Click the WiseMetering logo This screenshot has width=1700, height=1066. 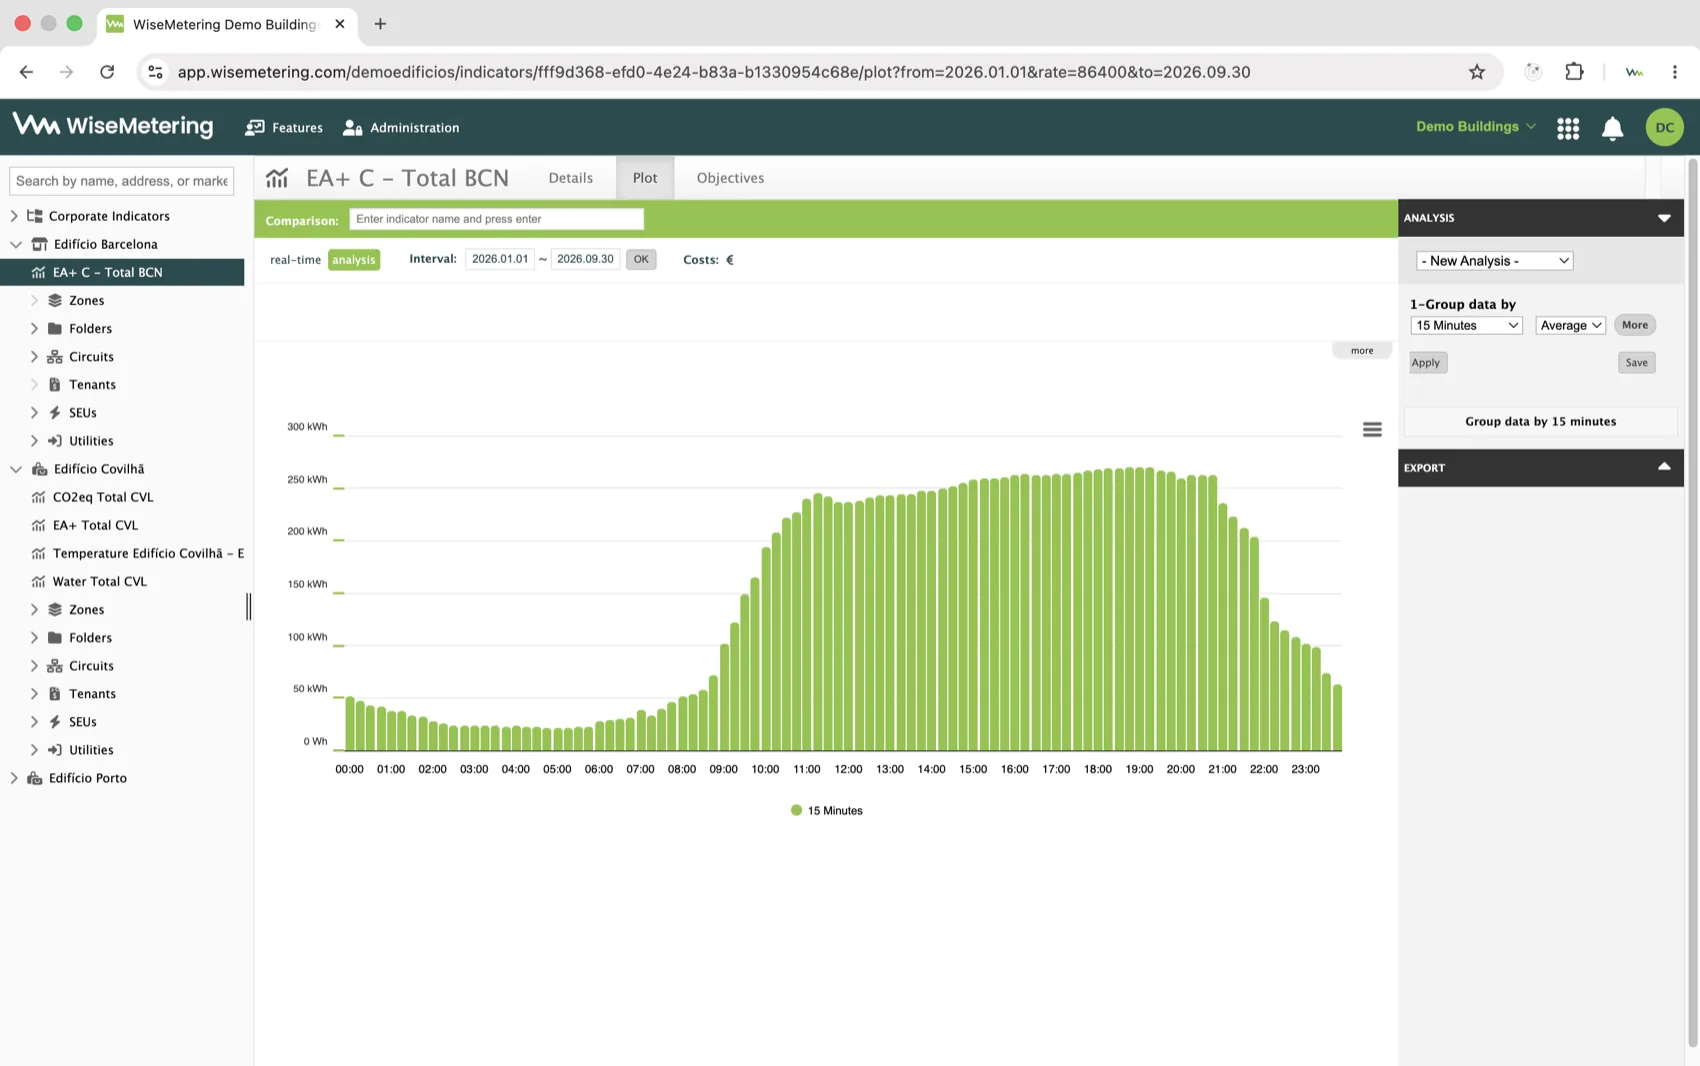click(113, 126)
